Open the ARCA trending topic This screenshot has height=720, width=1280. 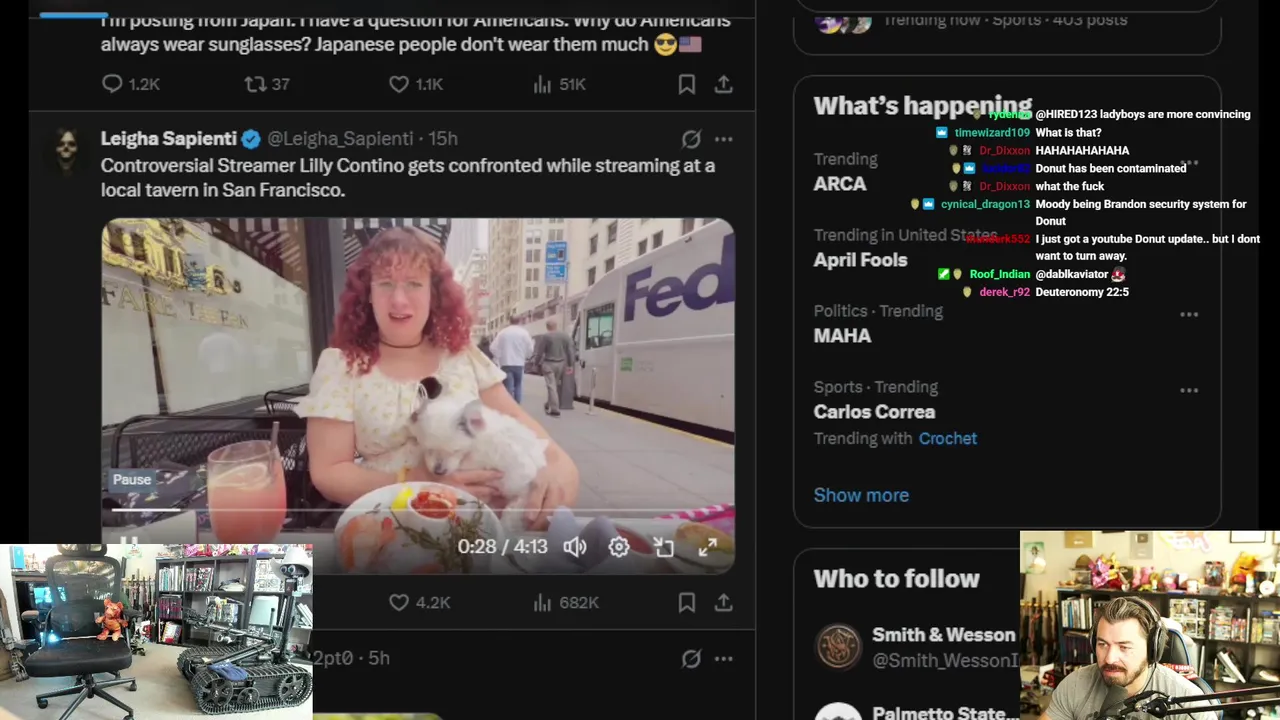pos(840,184)
